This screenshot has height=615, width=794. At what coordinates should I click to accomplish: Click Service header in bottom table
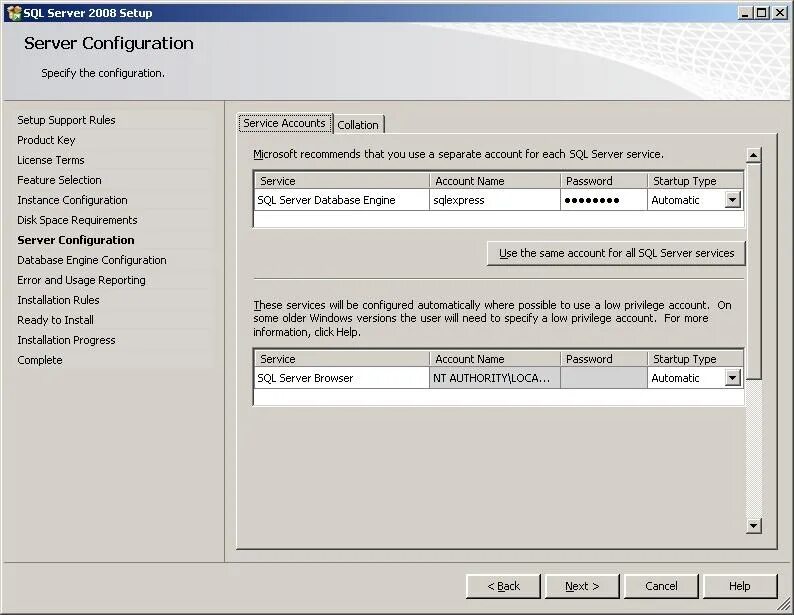point(342,359)
